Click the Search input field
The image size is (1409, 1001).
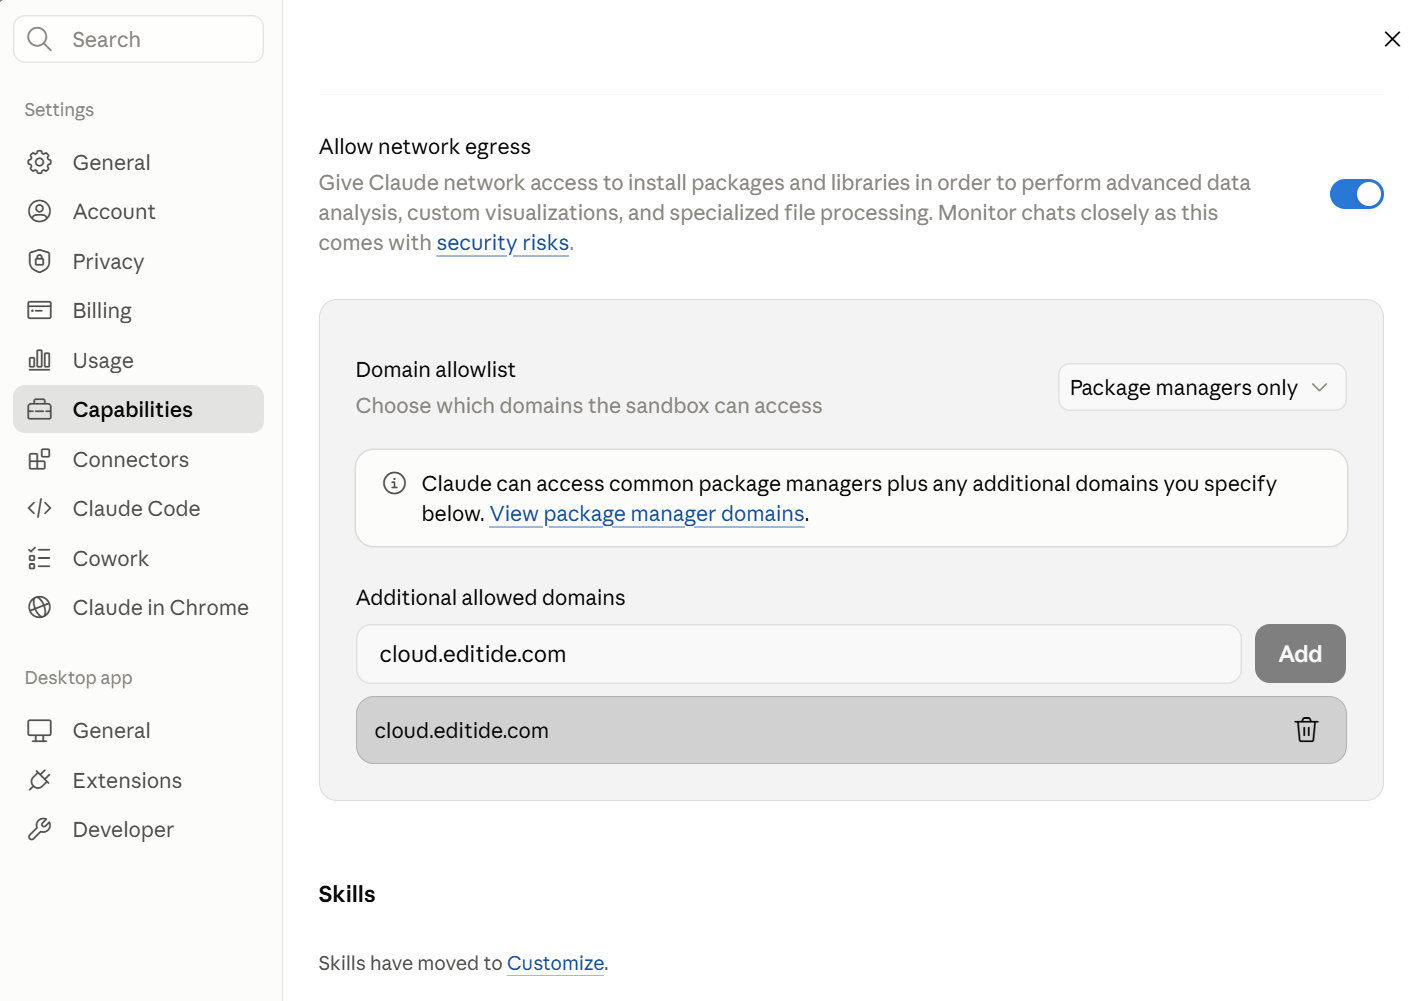138,39
